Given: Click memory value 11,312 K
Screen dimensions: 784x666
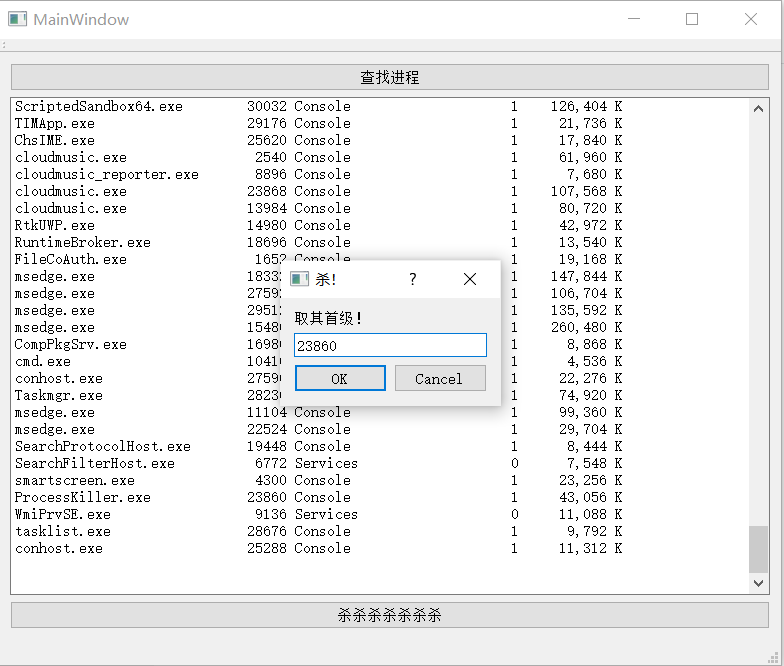Looking at the screenshot, I should click(590, 548).
